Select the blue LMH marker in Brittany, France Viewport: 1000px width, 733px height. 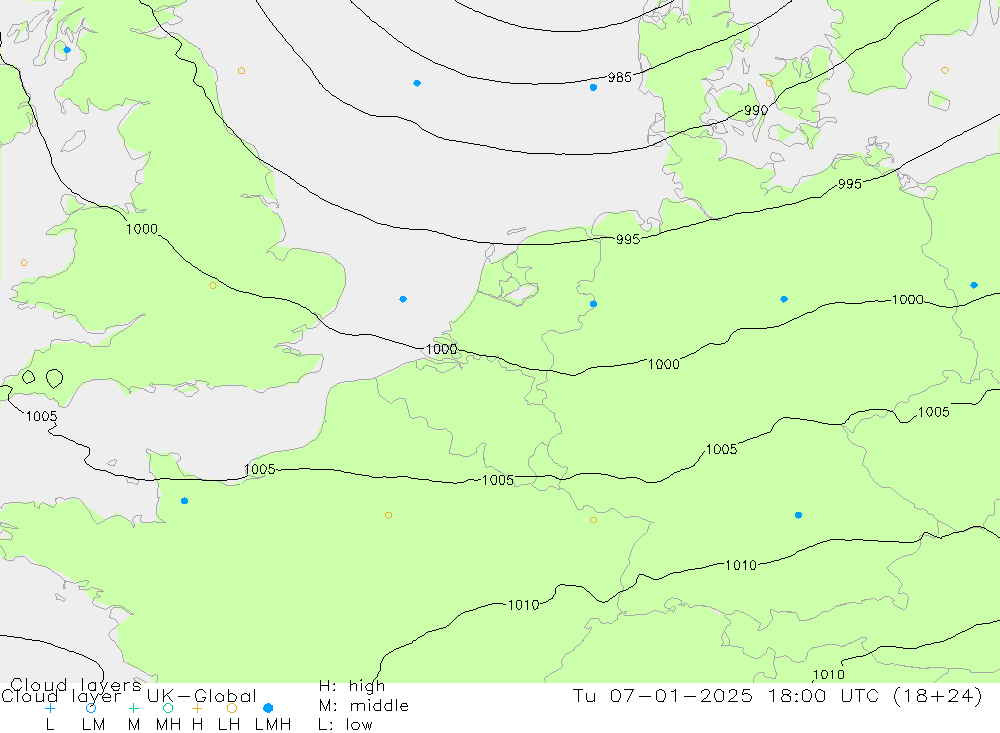[x=184, y=501]
